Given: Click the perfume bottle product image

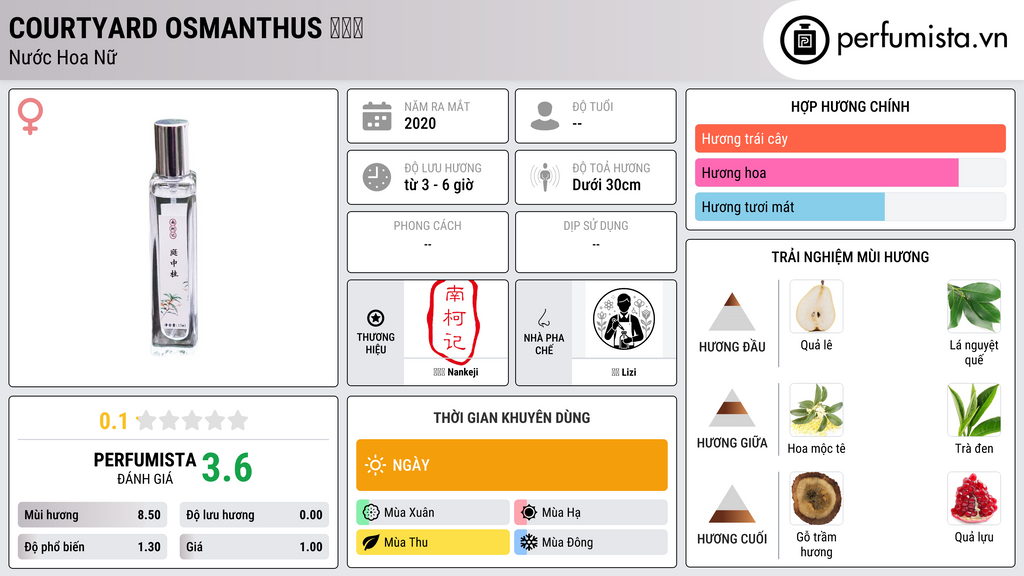Looking at the screenshot, I should pos(172,237).
